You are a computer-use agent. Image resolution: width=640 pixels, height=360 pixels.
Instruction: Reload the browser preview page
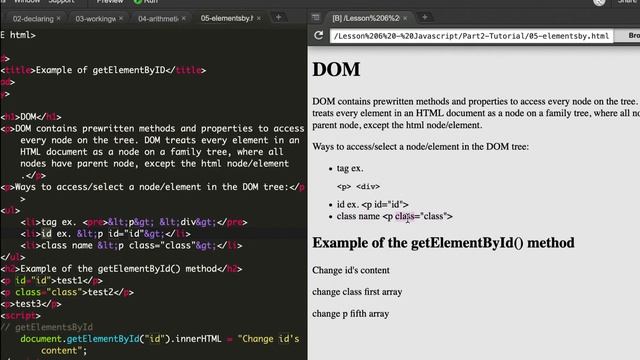click(x=318, y=36)
